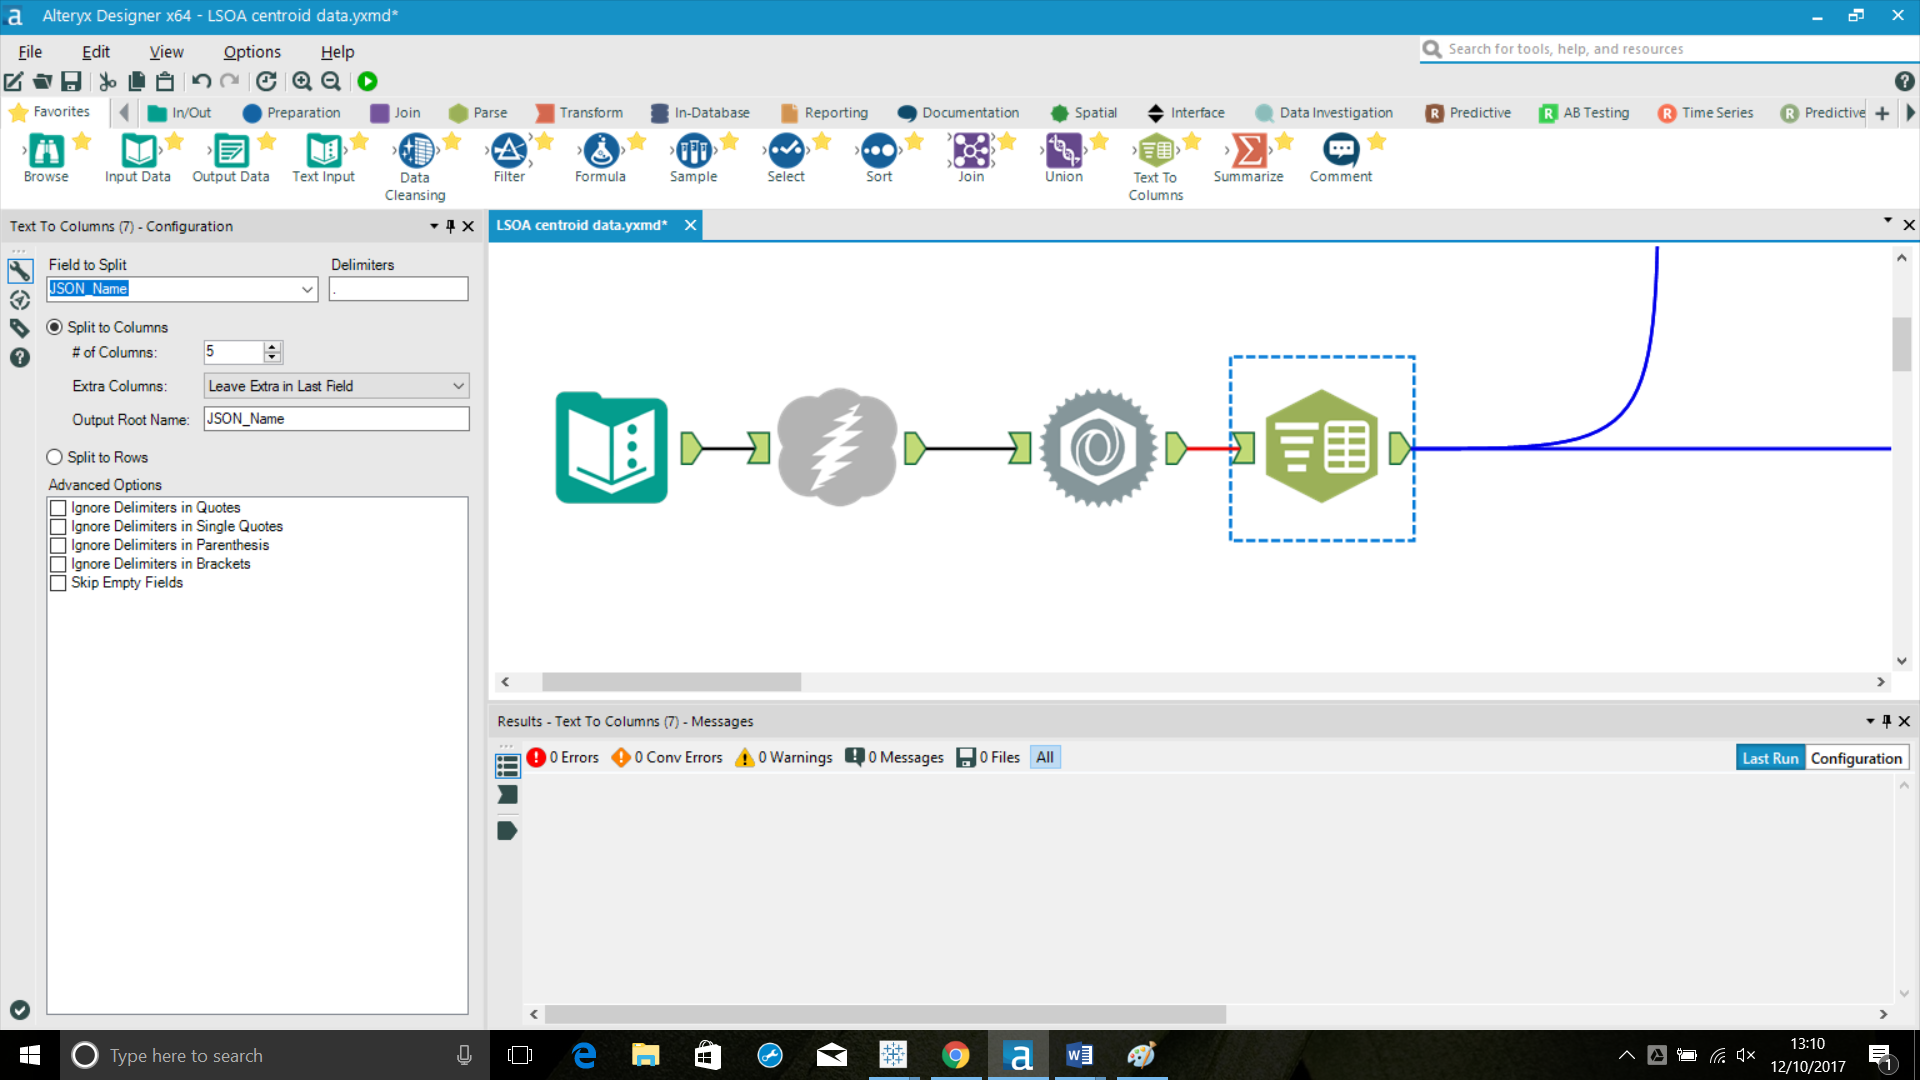
Task: Switch to the Spatial tool category
Action: tap(1083, 113)
